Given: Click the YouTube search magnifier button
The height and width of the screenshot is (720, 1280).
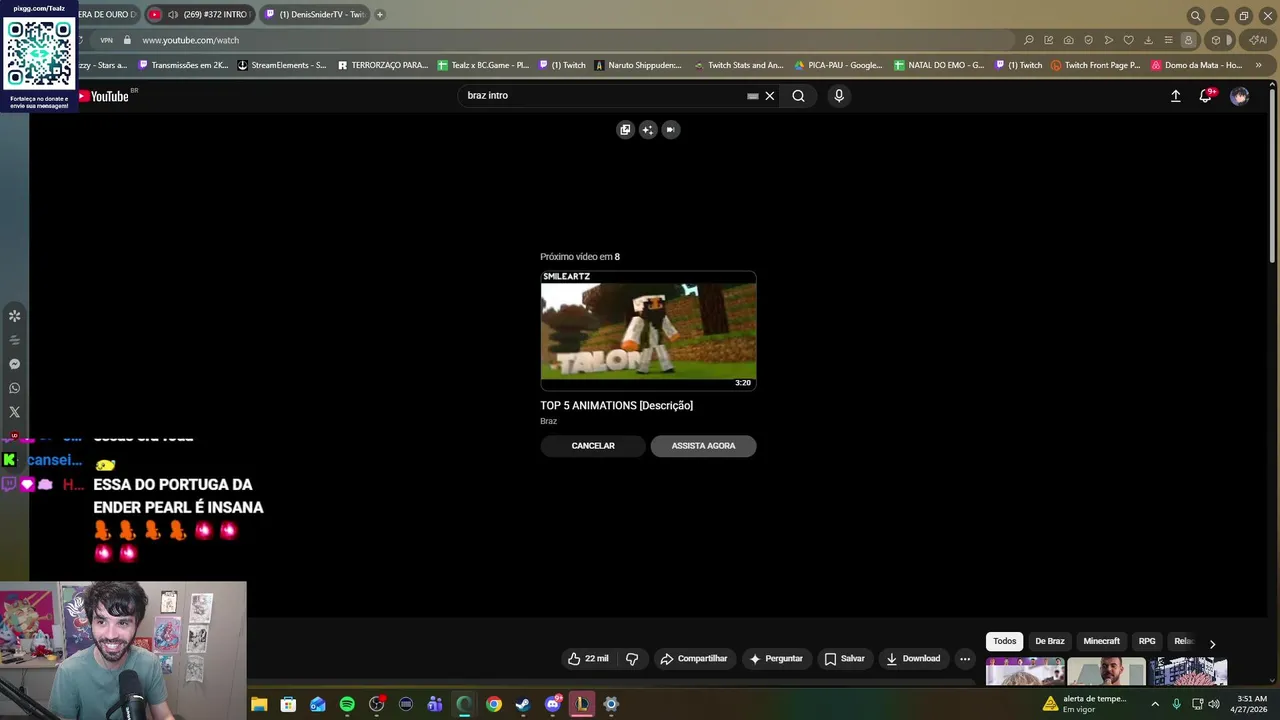Looking at the screenshot, I should pyautogui.click(x=798, y=96).
